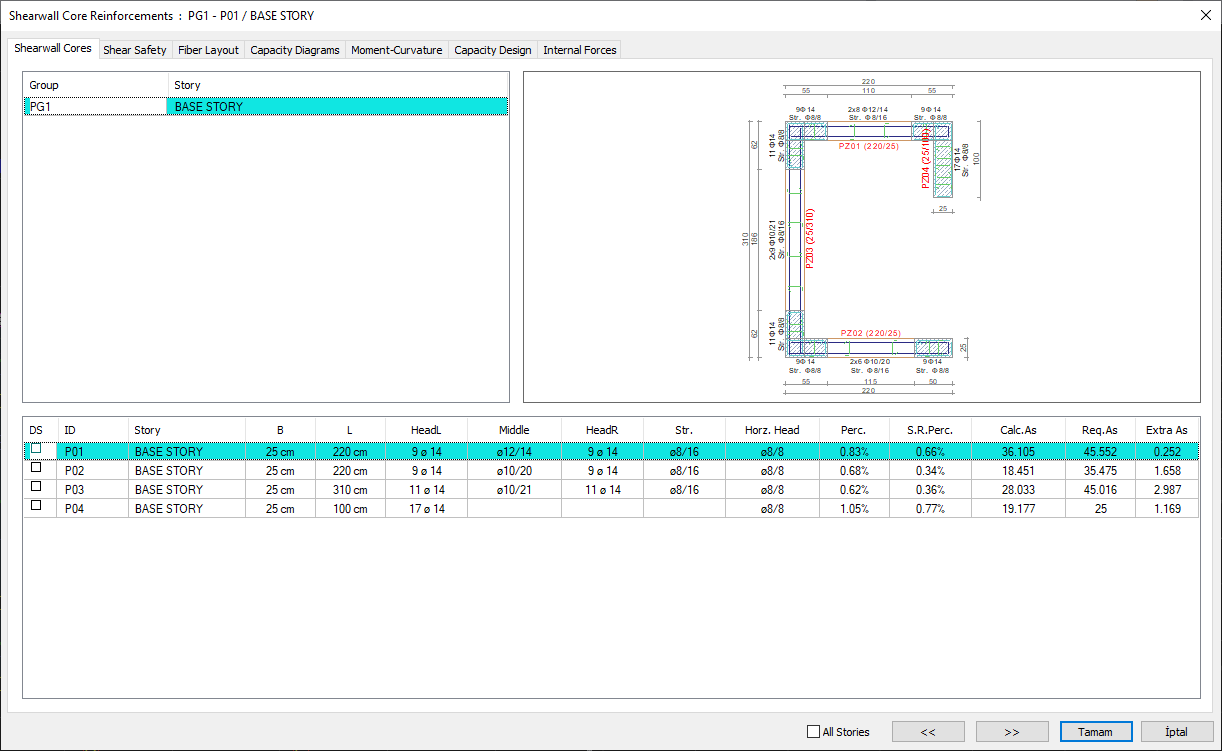Click the Req.As column header

[1099, 430]
